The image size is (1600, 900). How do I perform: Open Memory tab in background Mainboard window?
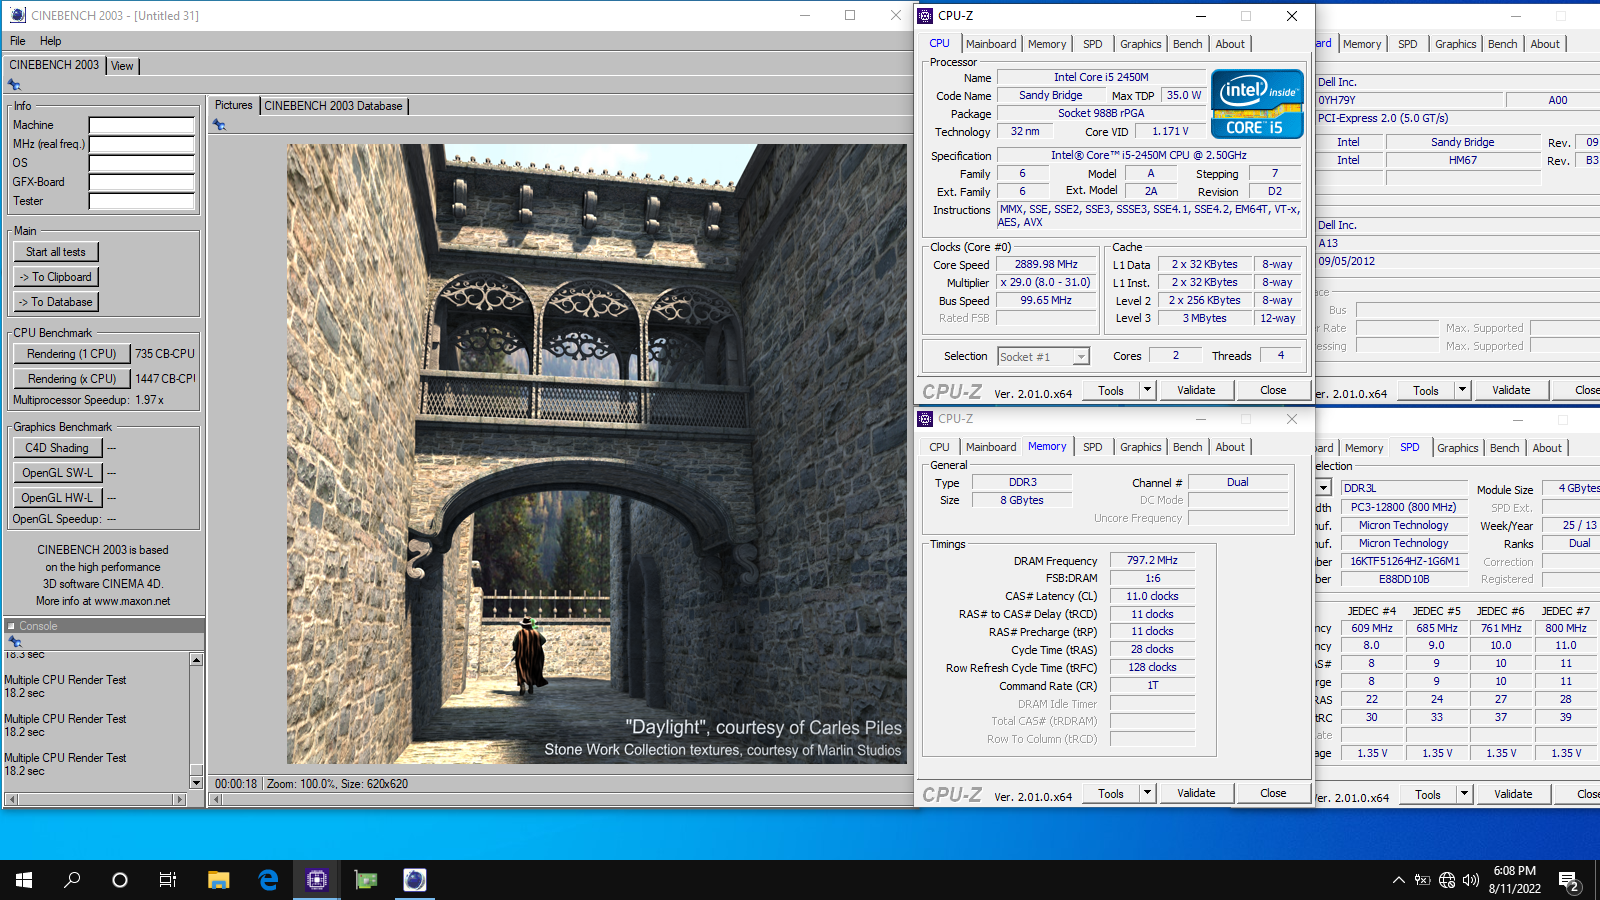(1362, 44)
